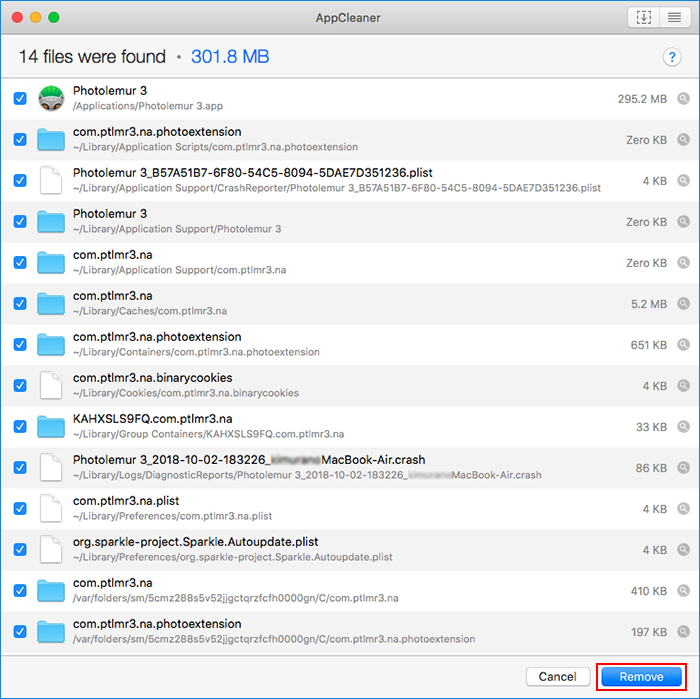Click magnifier icon for 410 KB var/folders row
This screenshot has width=700, height=699.
(683, 591)
